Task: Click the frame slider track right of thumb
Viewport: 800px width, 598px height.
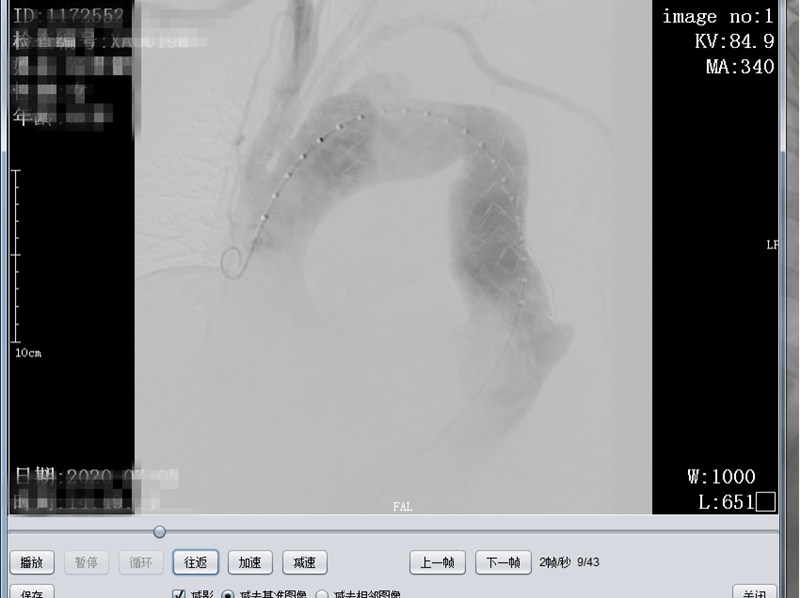Action: (x=450, y=532)
